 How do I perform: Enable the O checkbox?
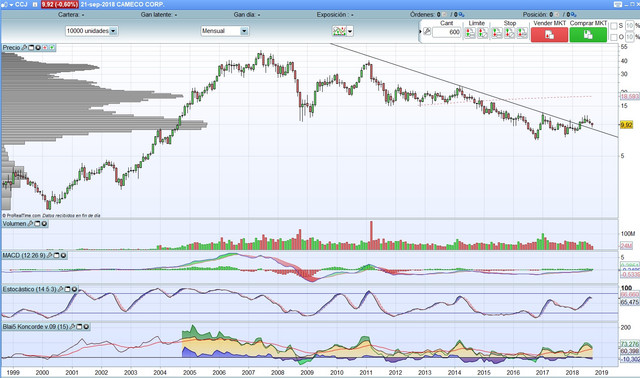(x=613, y=37)
